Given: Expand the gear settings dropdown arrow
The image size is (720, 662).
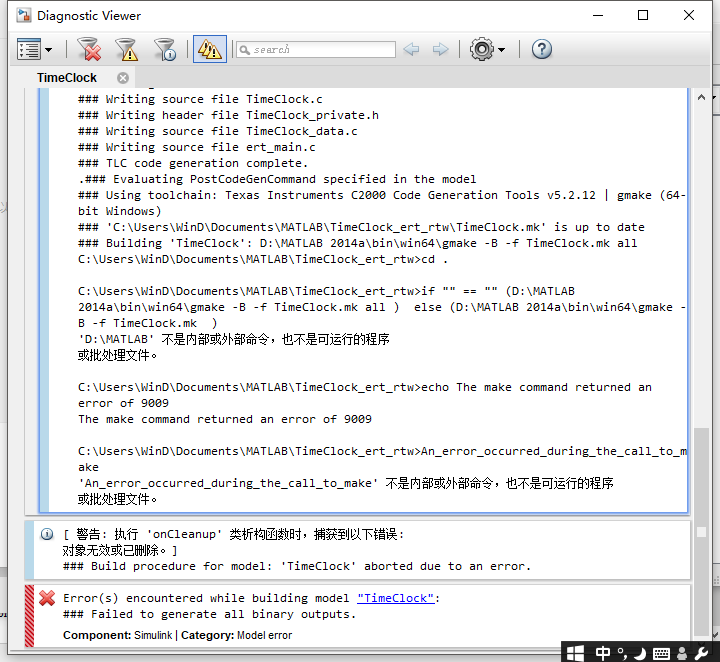Looking at the screenshot, I should [x=501, y=50].
